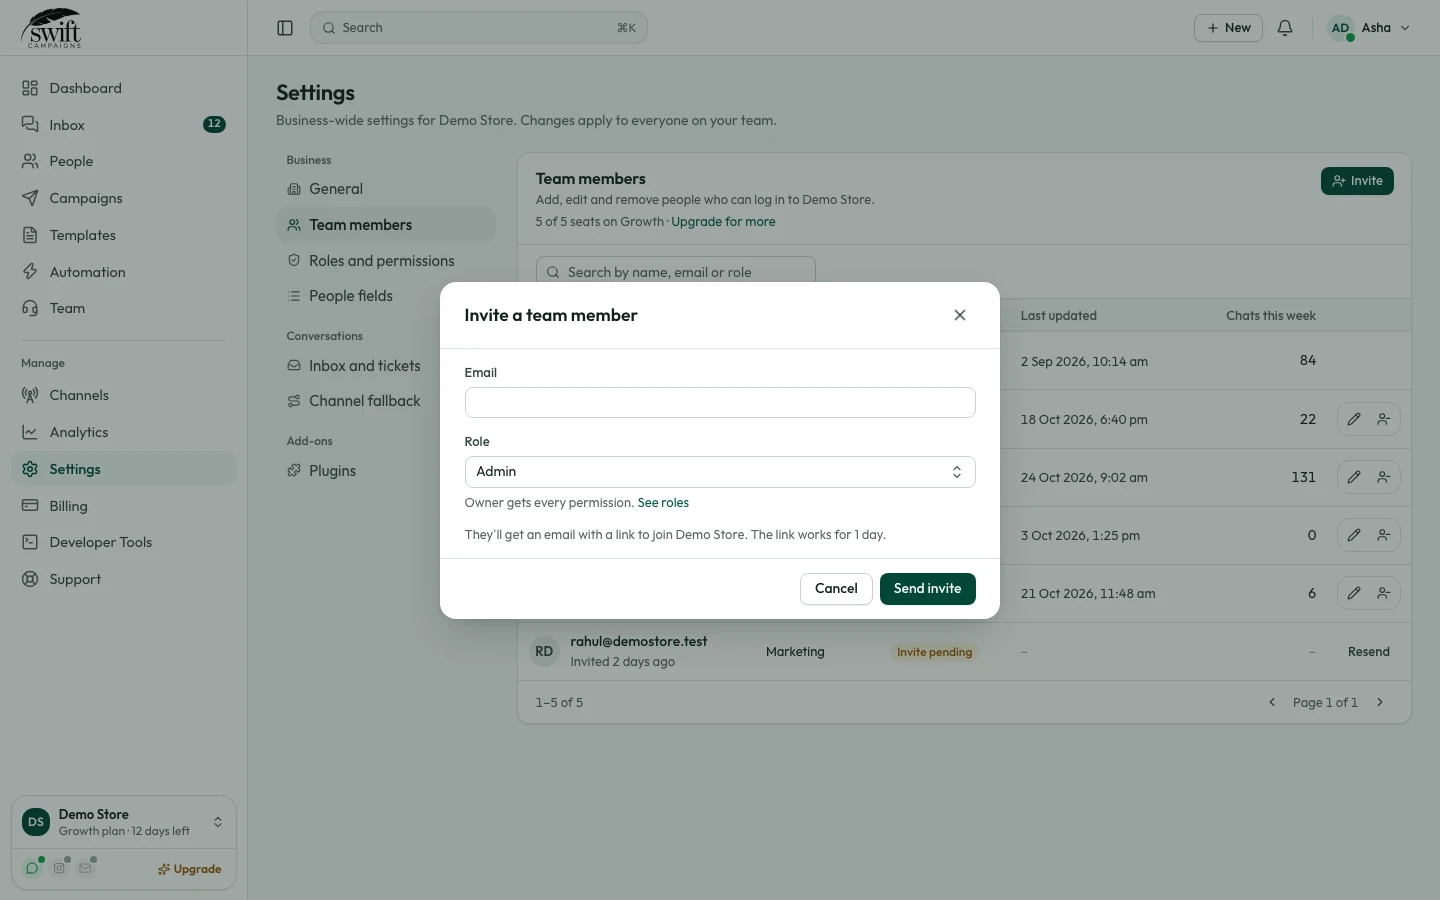Screen dimensions: 1440x900
Task: Open Analytics in the sidebar
Action: (x=124, y=432)
